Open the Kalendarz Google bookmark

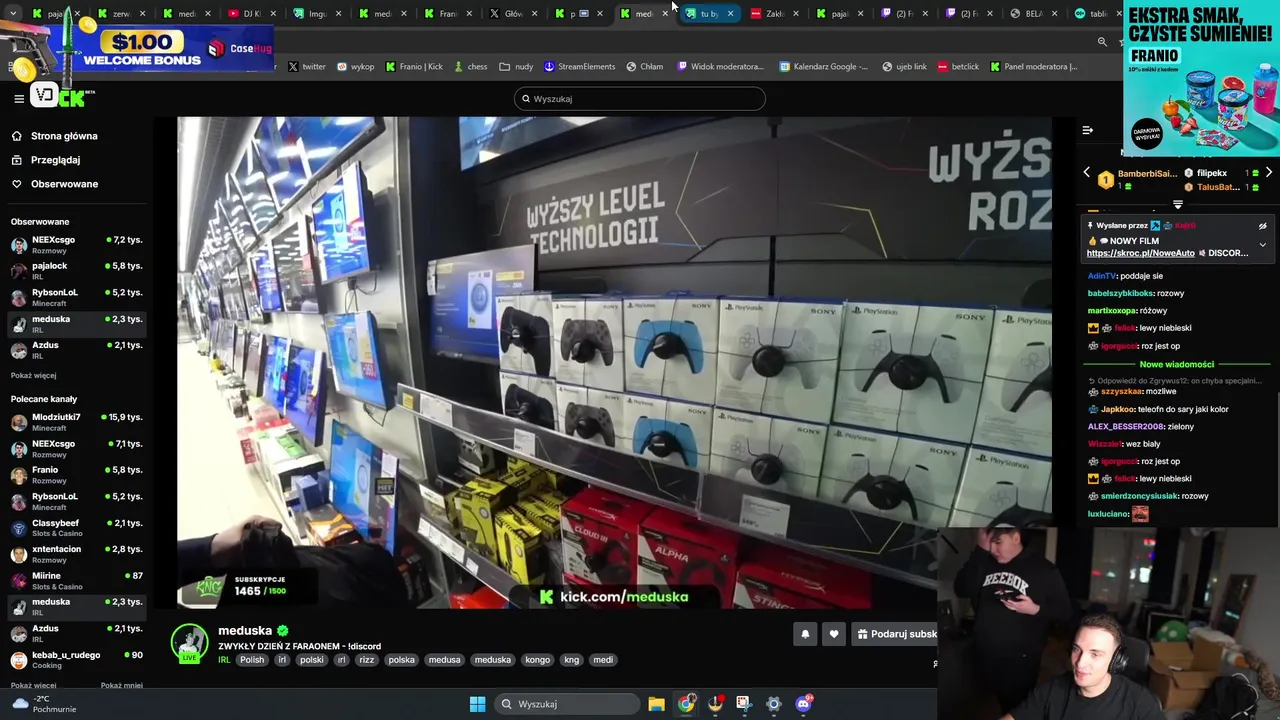pyautogui.click(x=824, y=67)
